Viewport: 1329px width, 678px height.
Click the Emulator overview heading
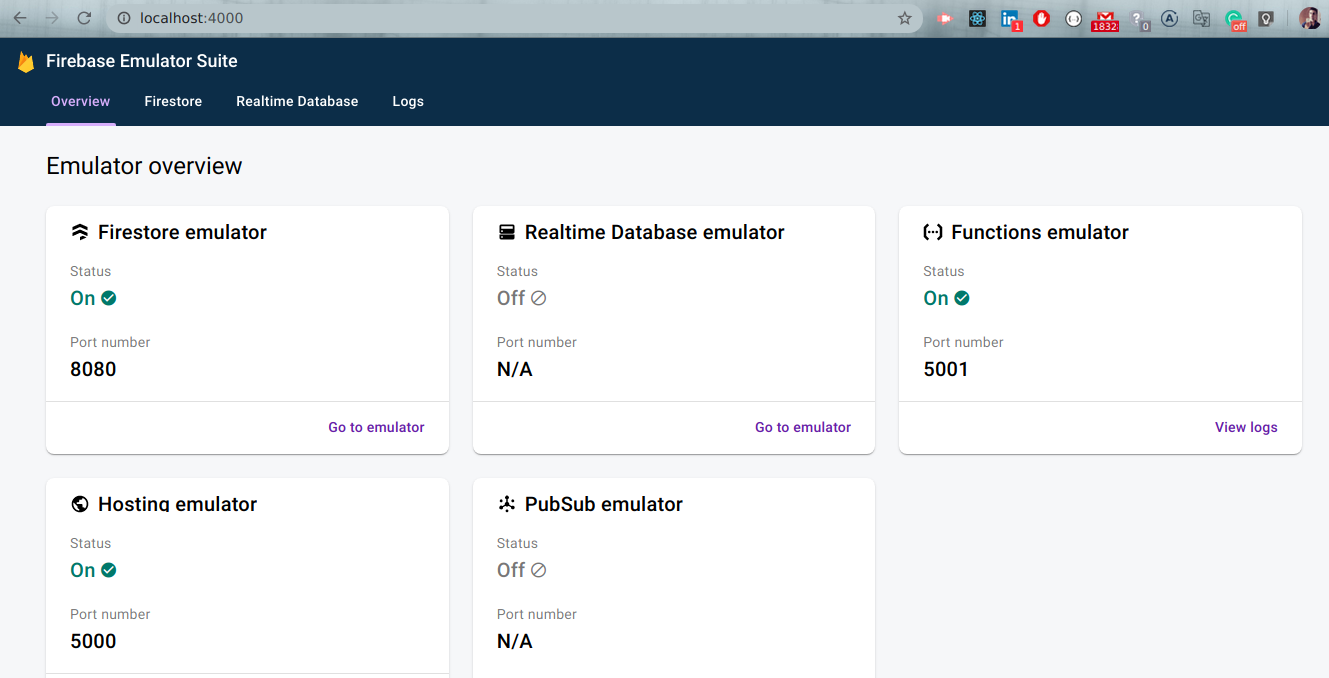pos(144,166)
